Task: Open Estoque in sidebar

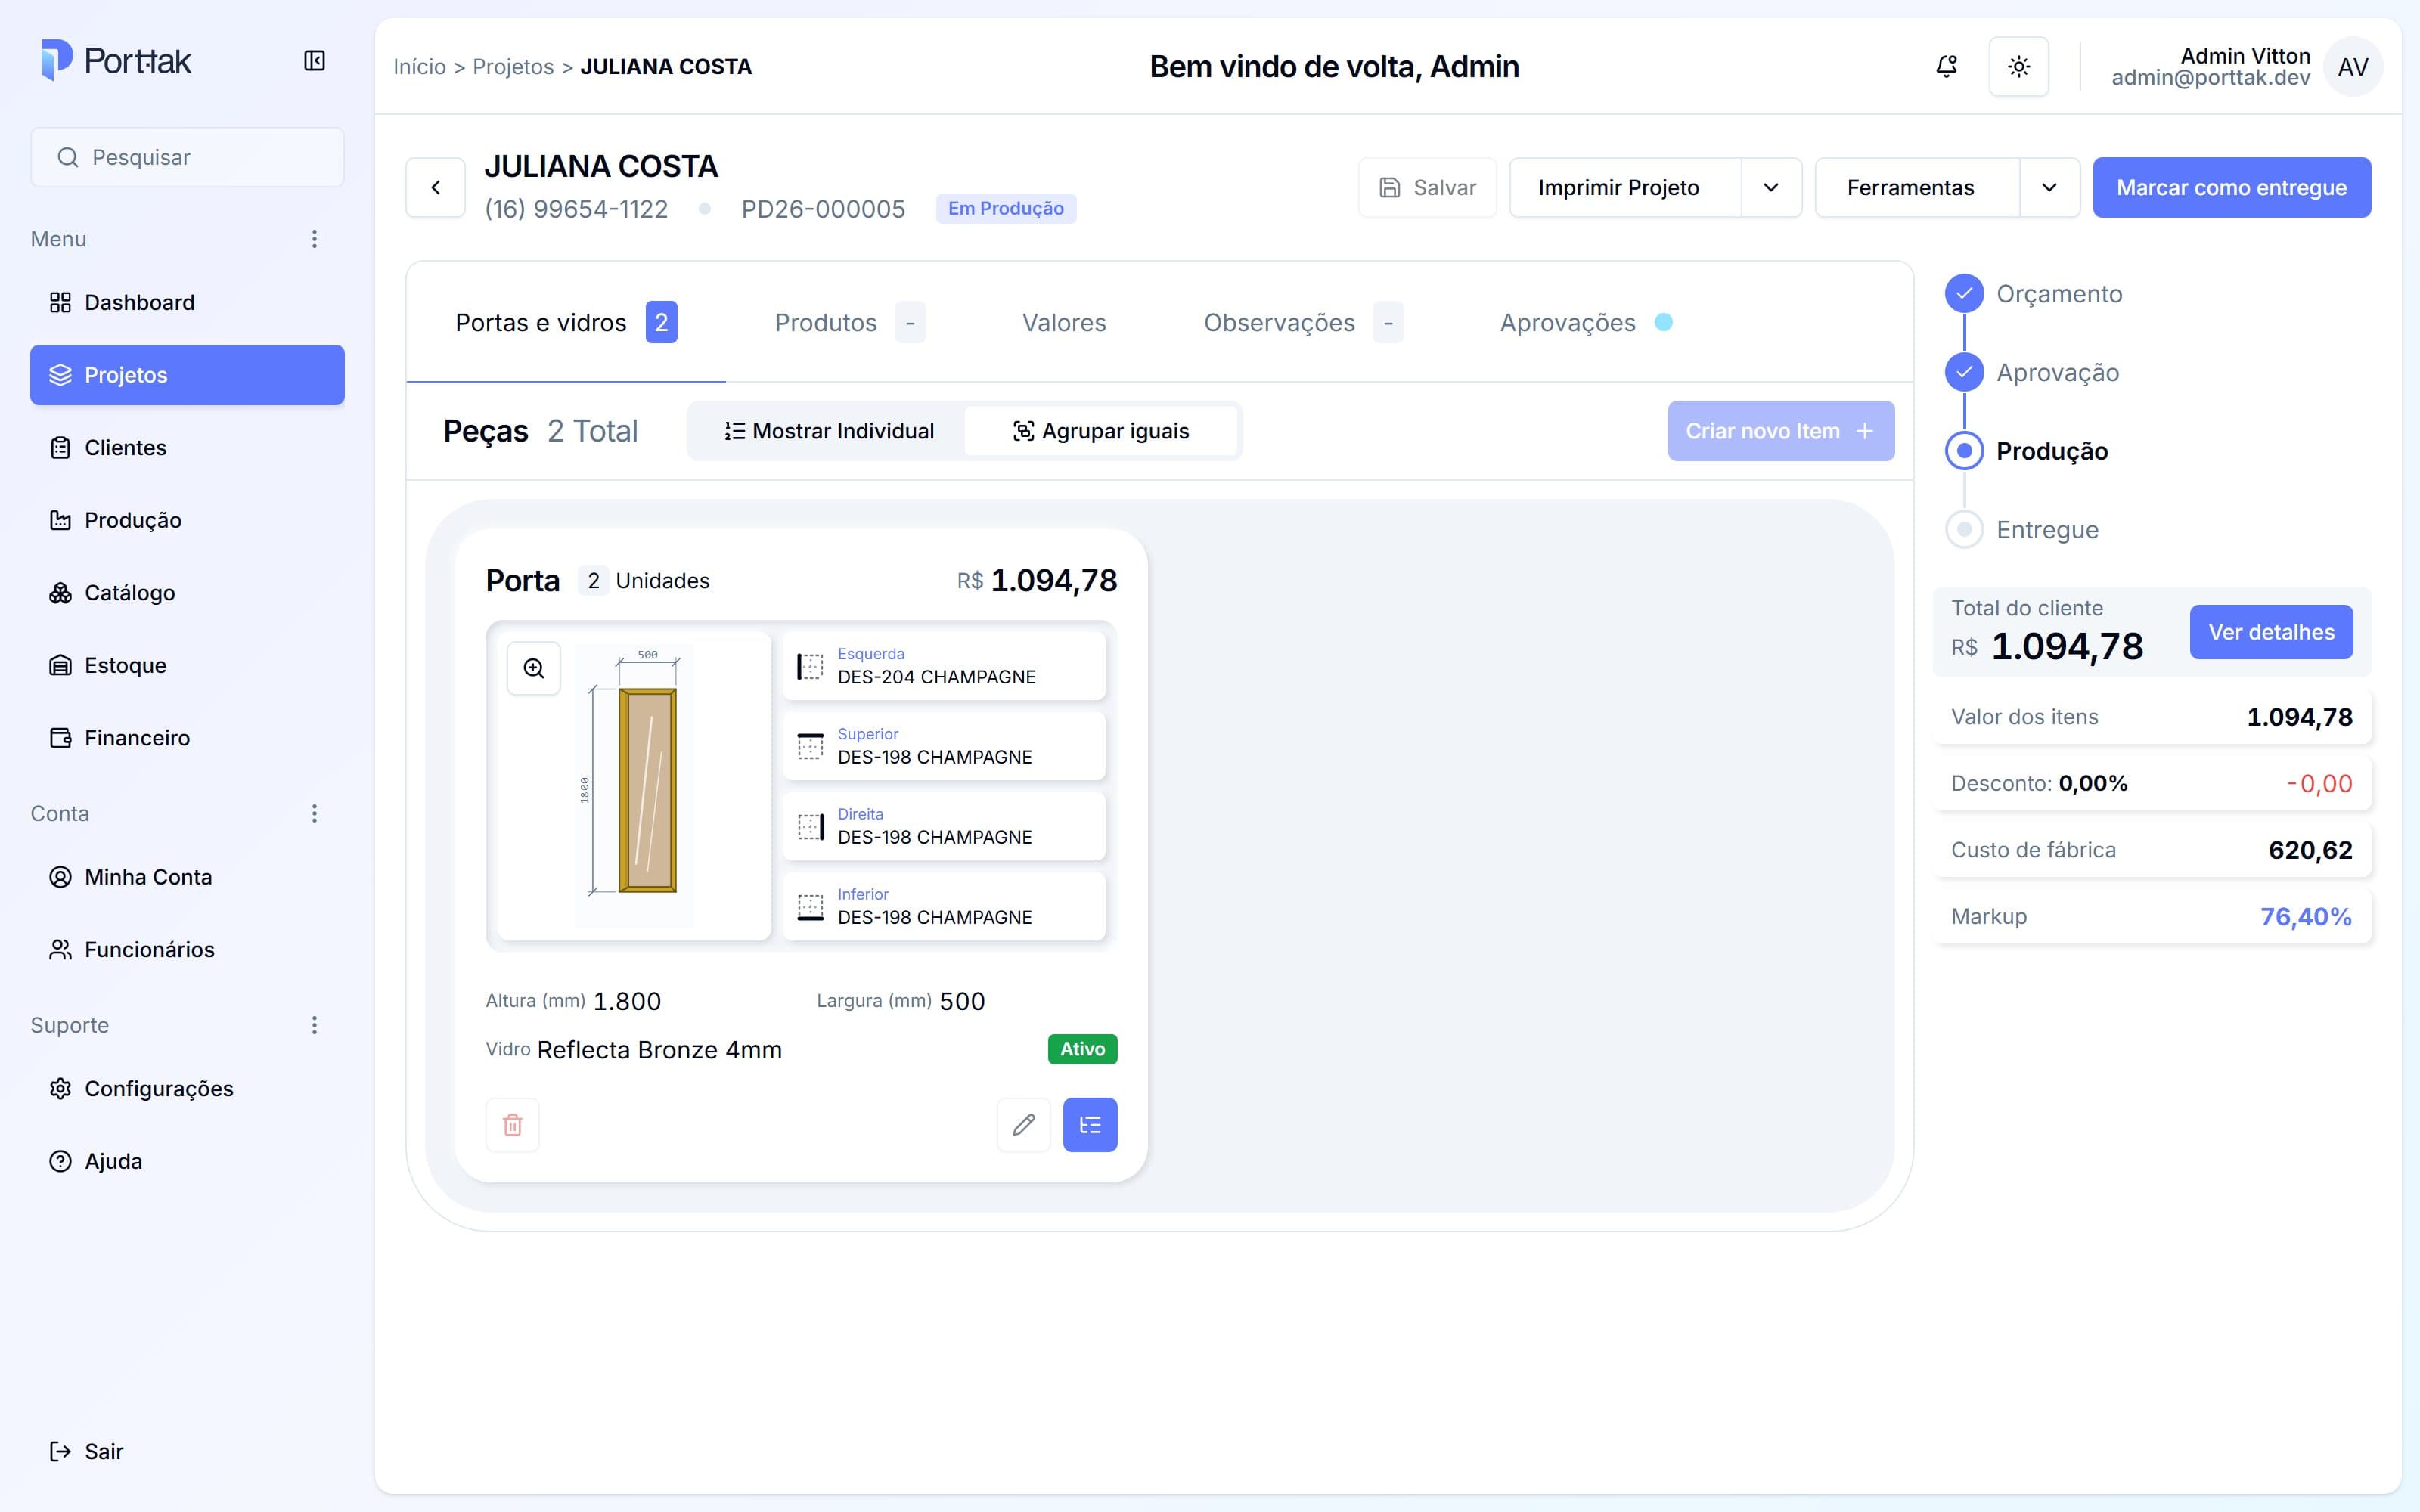Action: click(x=187, y=665)
